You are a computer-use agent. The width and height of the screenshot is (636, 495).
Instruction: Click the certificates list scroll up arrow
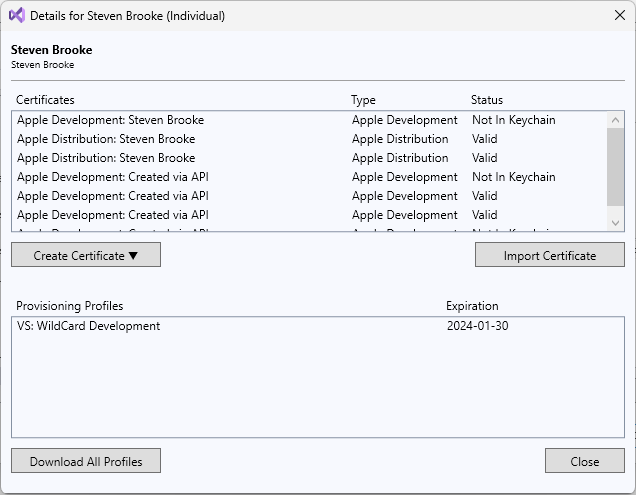615,120
